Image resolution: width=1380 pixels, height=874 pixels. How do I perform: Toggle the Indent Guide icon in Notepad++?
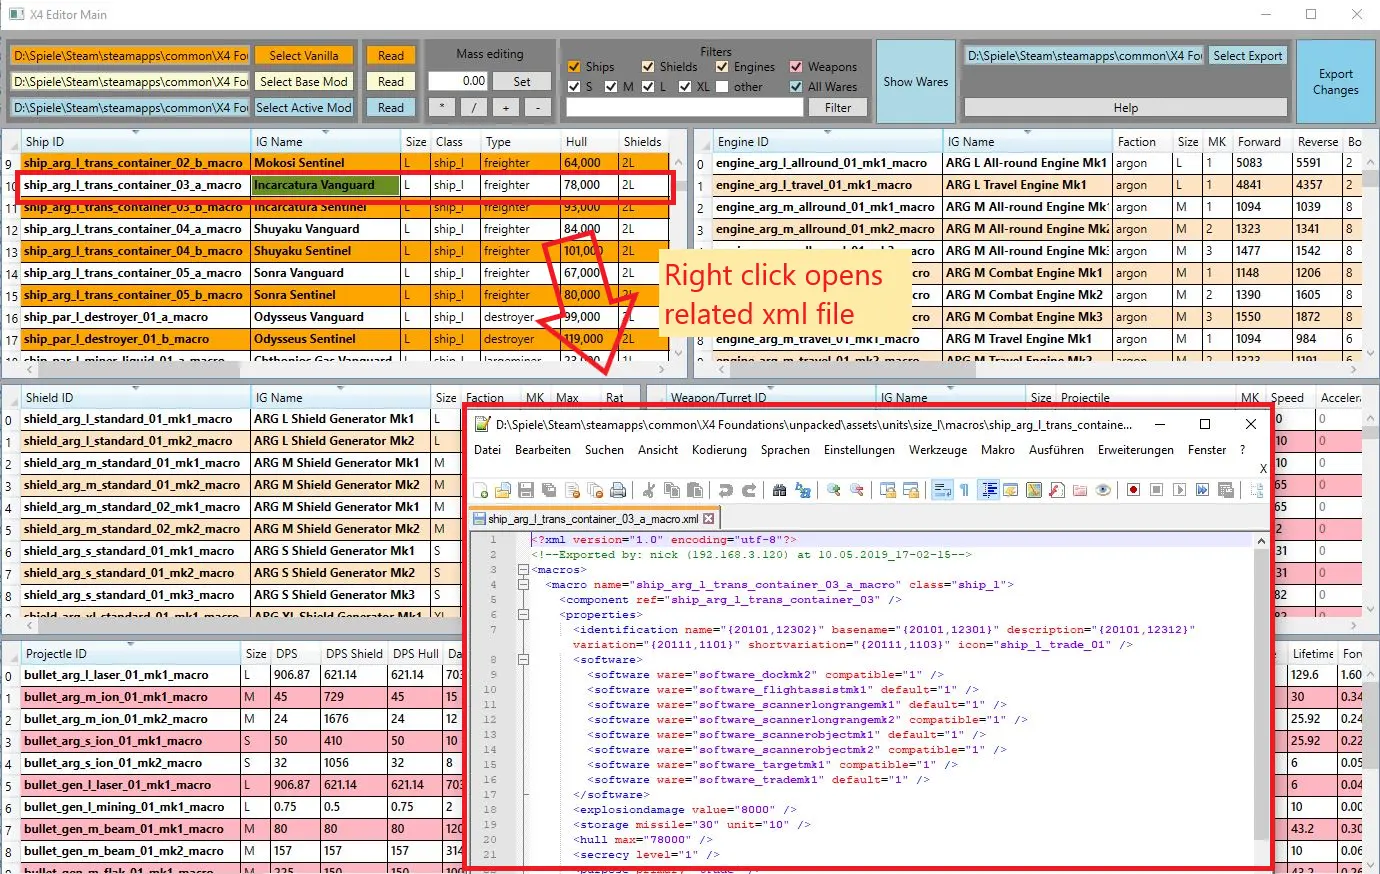point(989,490)
